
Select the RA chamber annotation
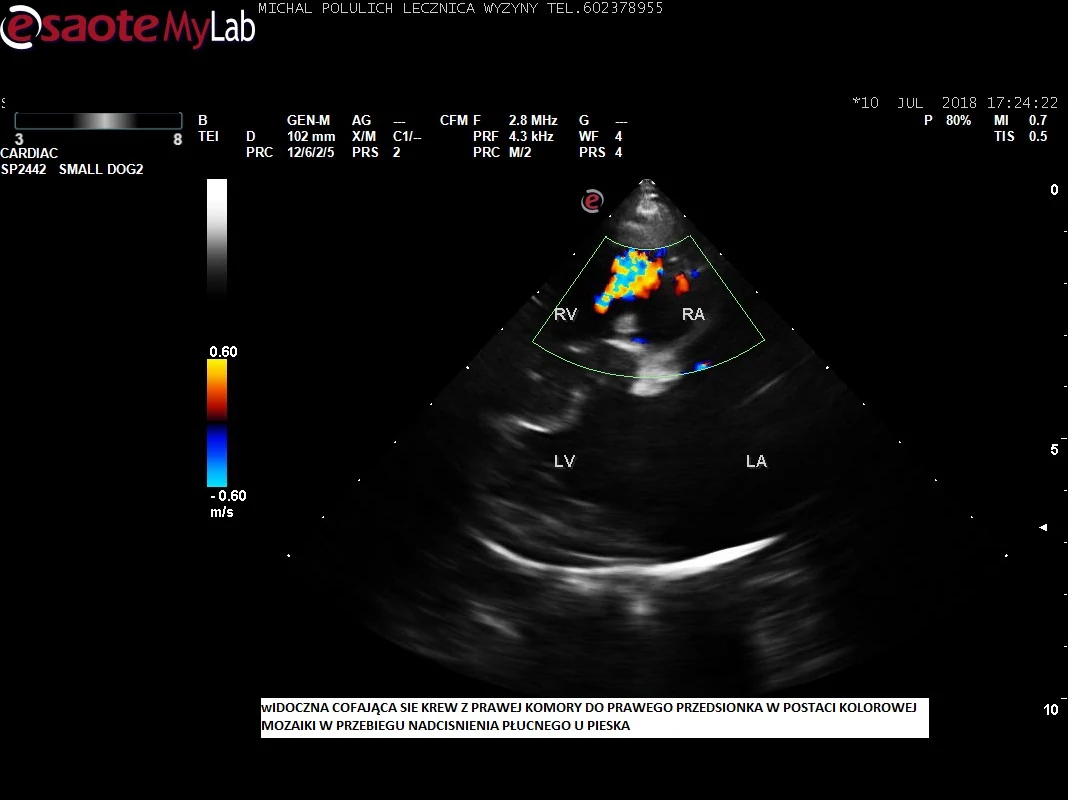tap(693, 314)
